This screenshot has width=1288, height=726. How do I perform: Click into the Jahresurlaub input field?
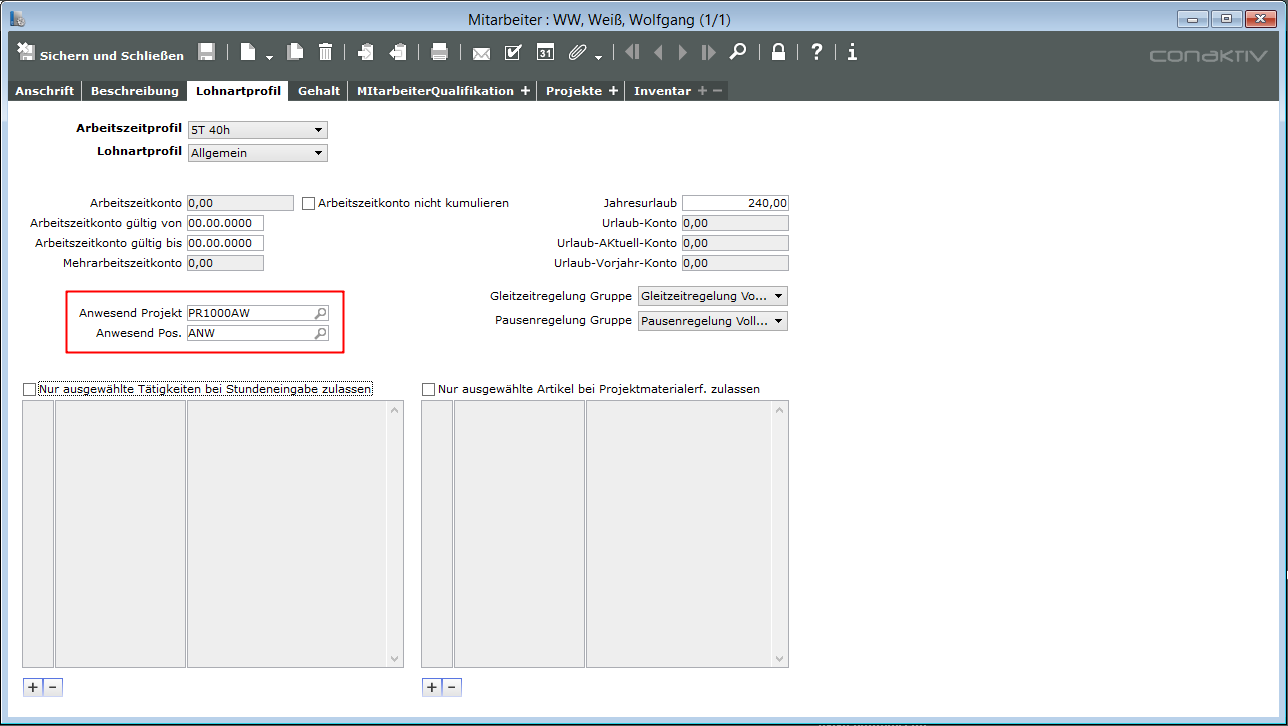[735, 203]
